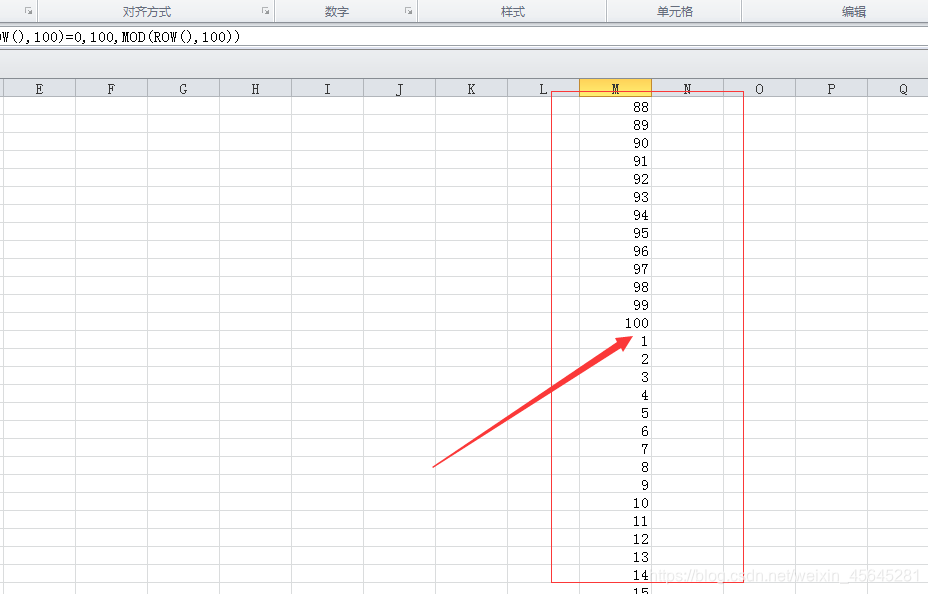Select column H header
Image resolution: width=928 pixels, height=594 pixels.
click(x=256, y=88)
